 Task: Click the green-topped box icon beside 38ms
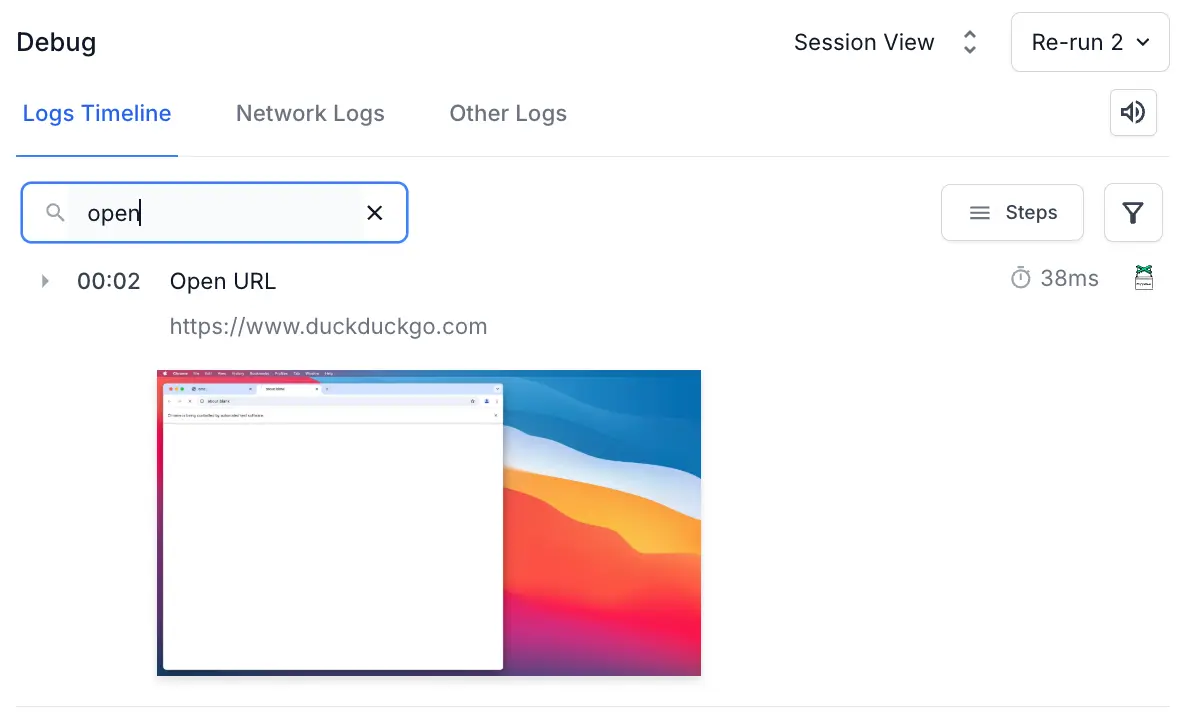click(1144, 278)
